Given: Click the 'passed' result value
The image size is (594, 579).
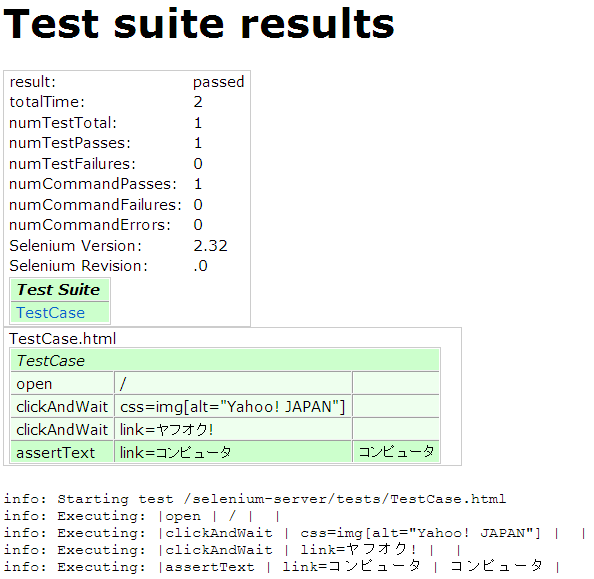Looking at the screenshot, I should [x=219, y=82].
